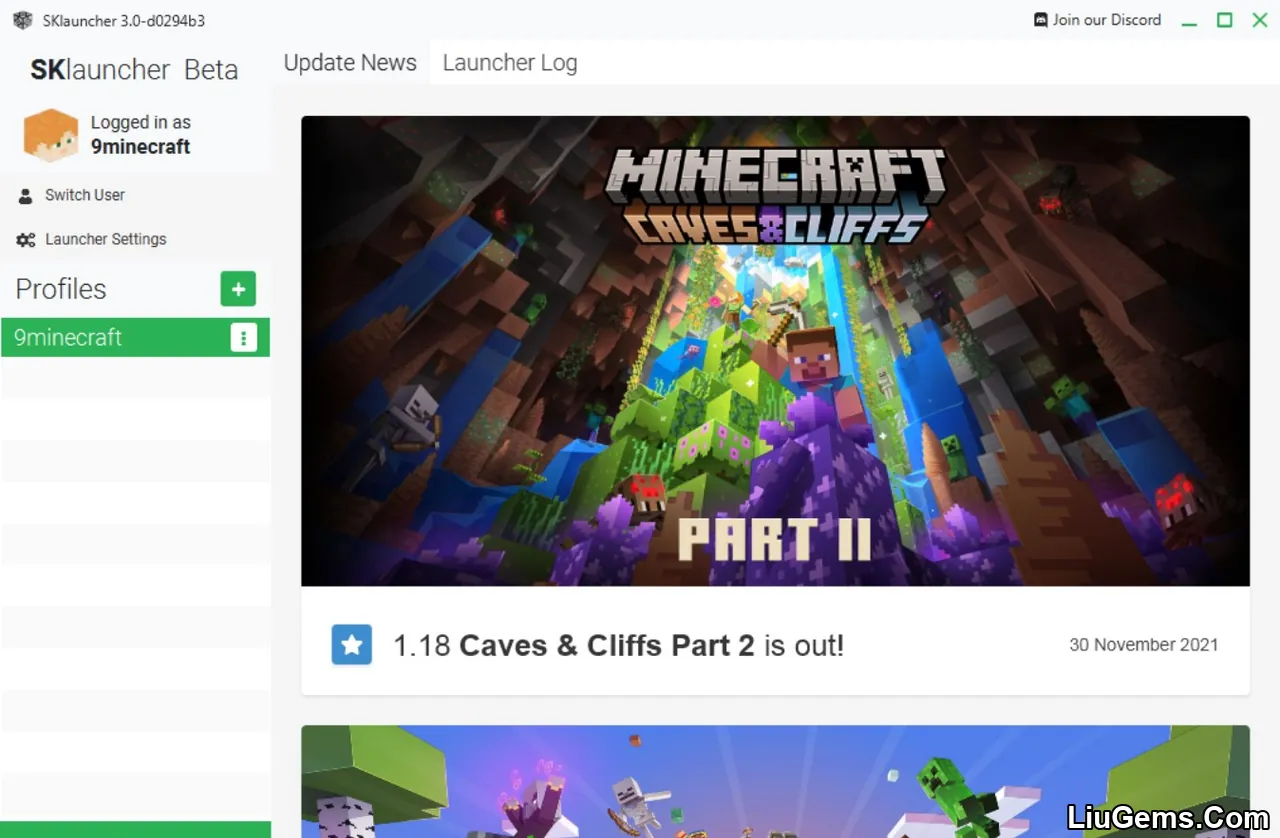Click the 30 November 2021 date

point(1144,645)
